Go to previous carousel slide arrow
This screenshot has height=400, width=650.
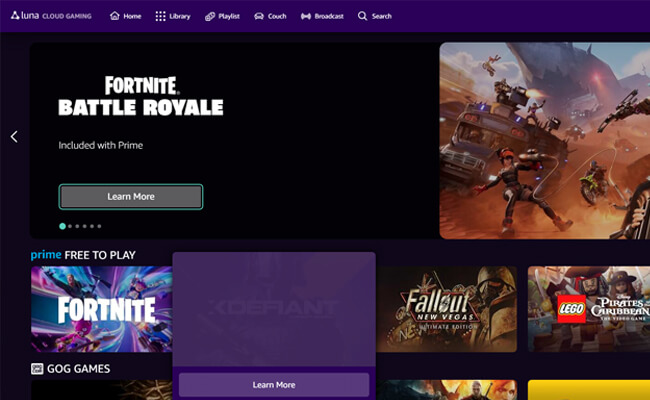(x=14, y=136)
